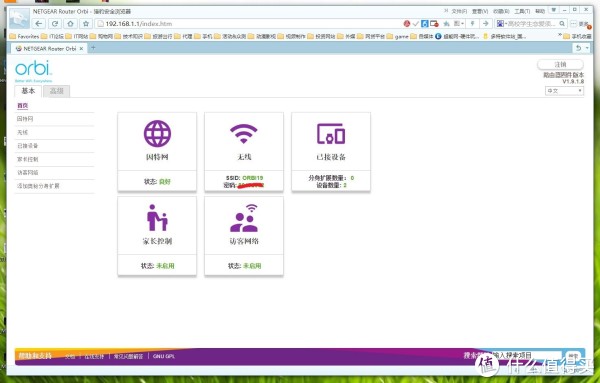Click the guest network 未启用 status

pos(252,266)
